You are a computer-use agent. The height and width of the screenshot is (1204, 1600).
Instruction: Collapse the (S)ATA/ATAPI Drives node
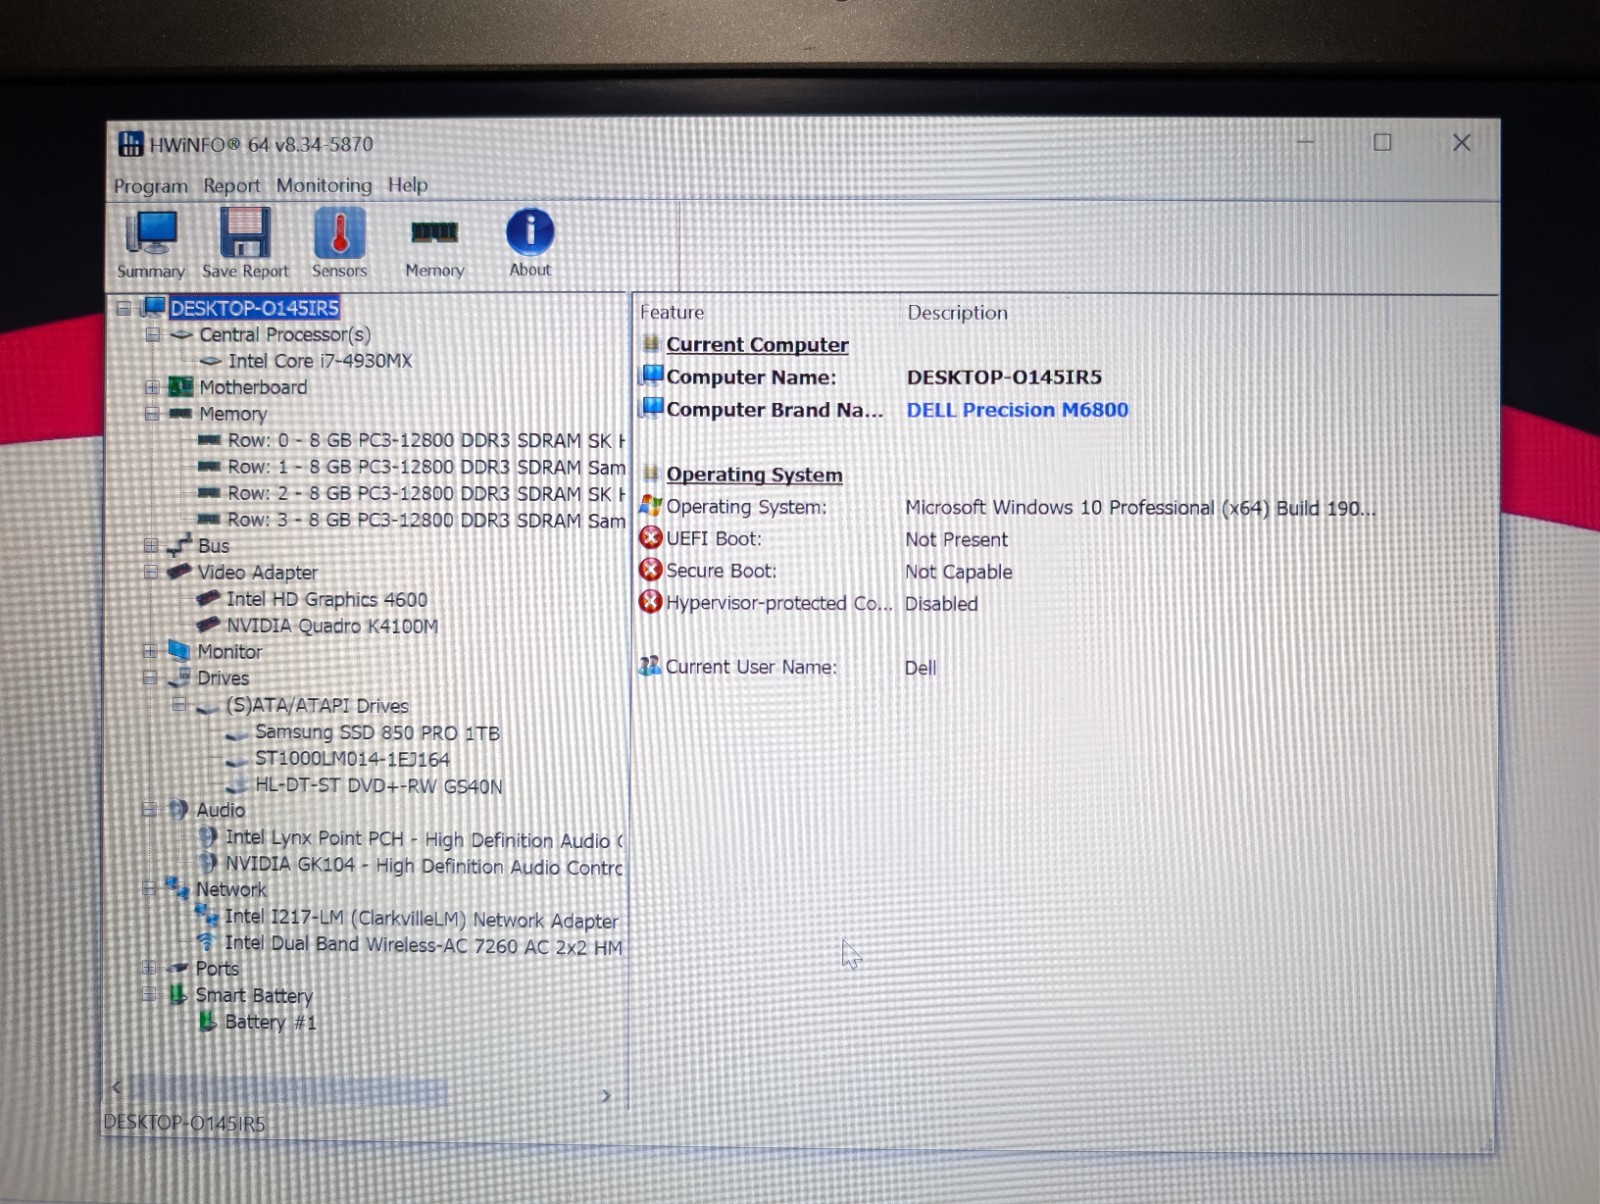[x=179, y=704]
